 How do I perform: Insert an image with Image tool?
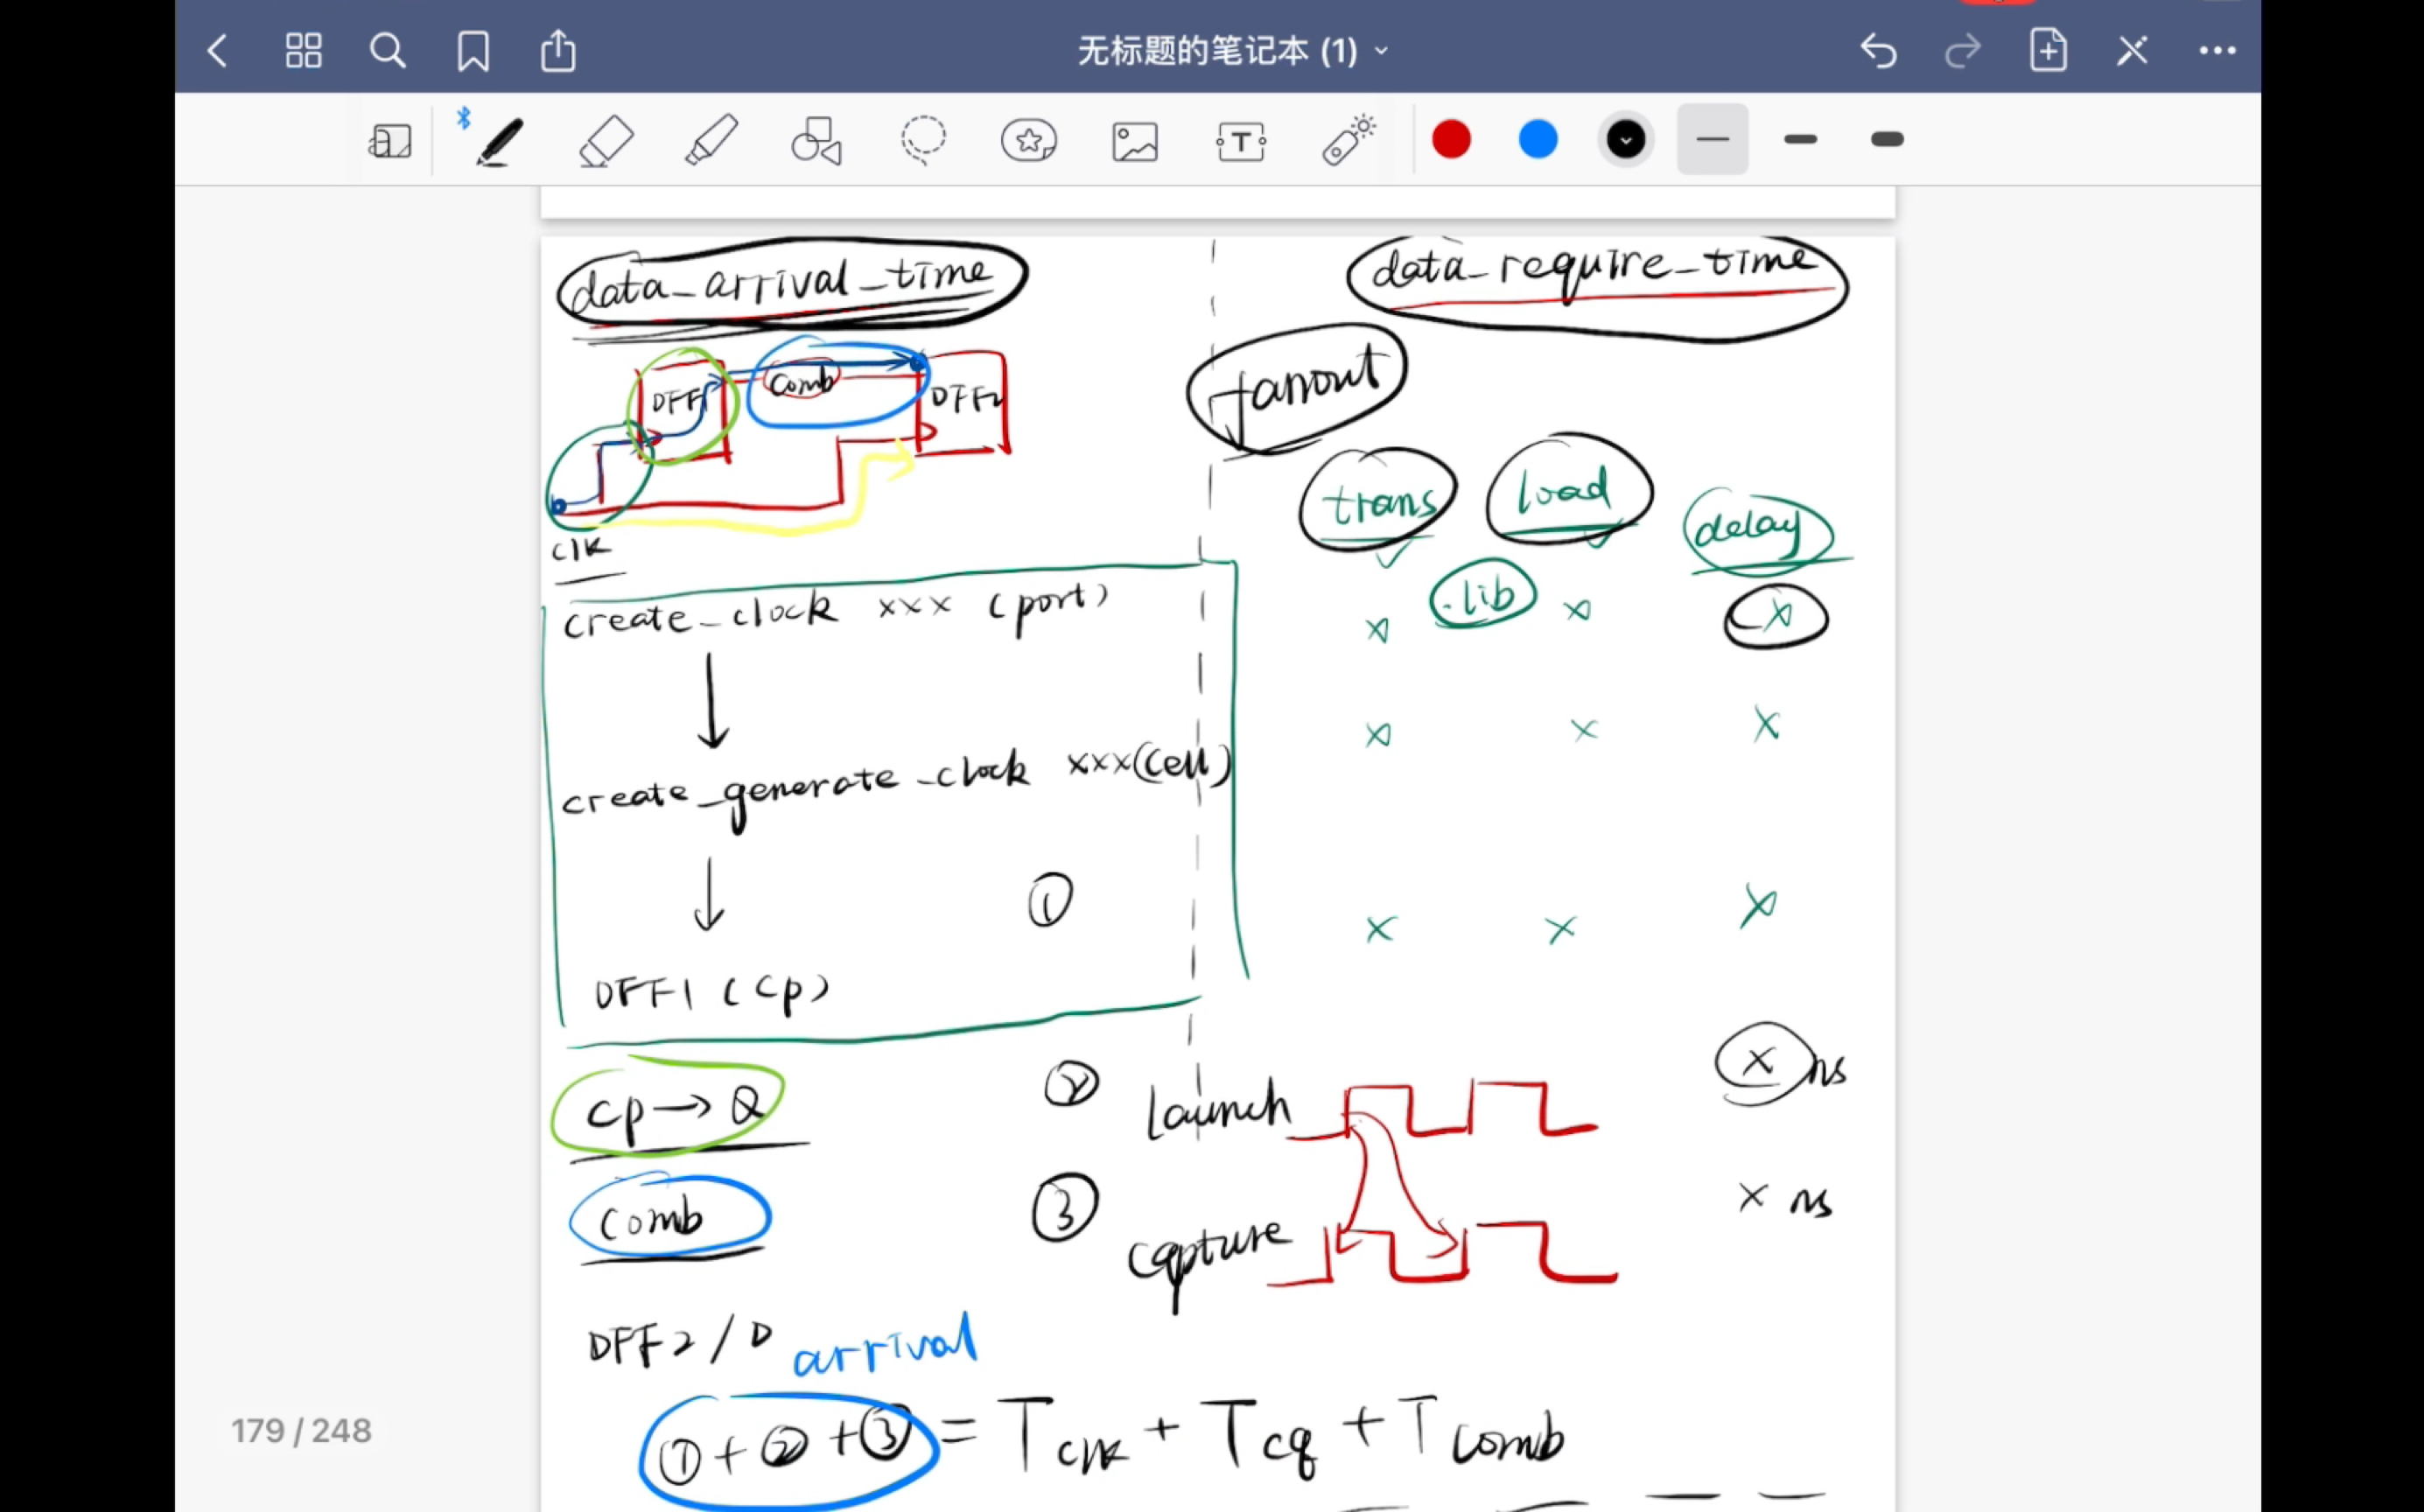click(x=1134, y=141)
